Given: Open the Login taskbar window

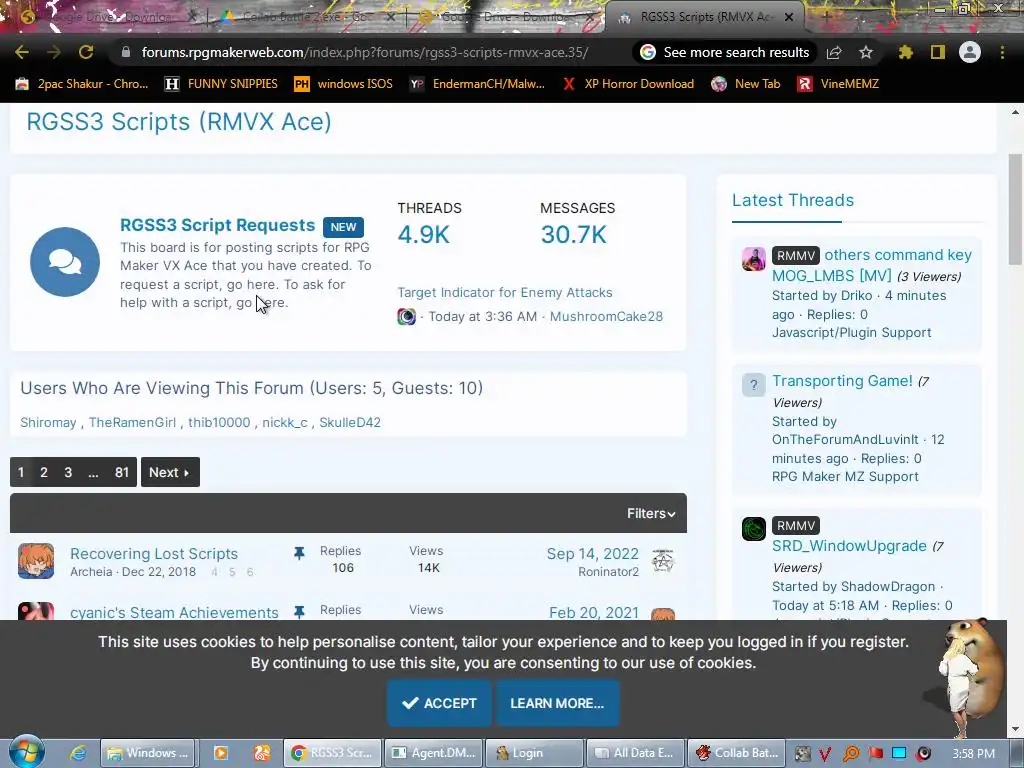Looking at the screenshot, I should tap(534, 753).
